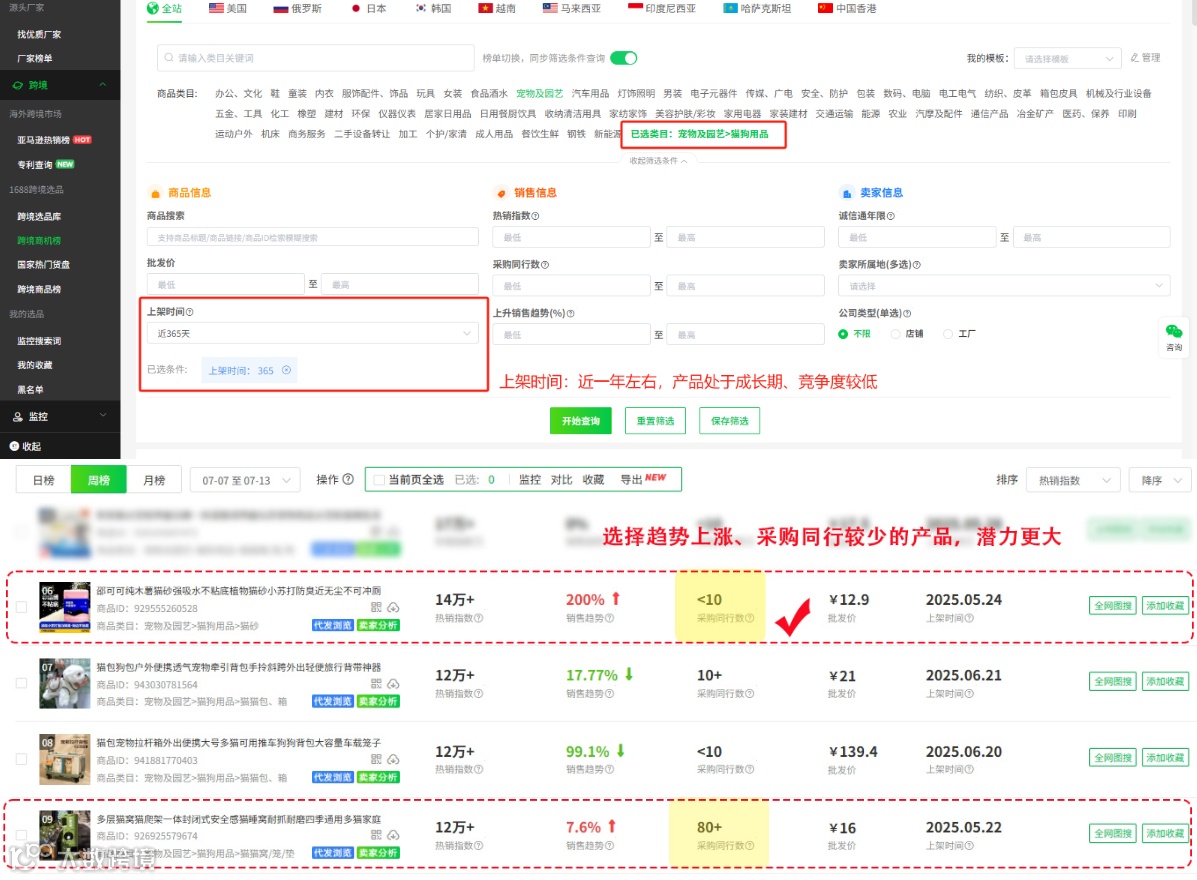Open 黑名单 in the sidebar
Screen dimensions: 1197x880
click(x=31, y=390)
